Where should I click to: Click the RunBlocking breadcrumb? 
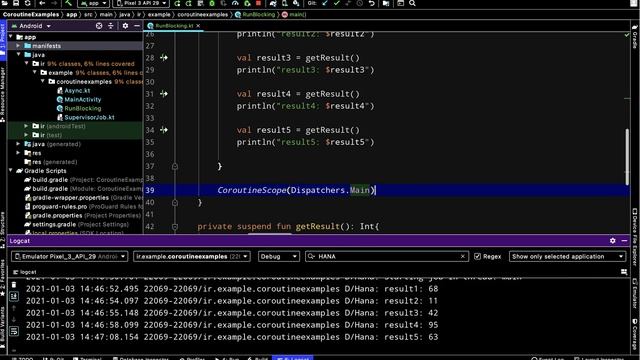click(x=255, y=14)
